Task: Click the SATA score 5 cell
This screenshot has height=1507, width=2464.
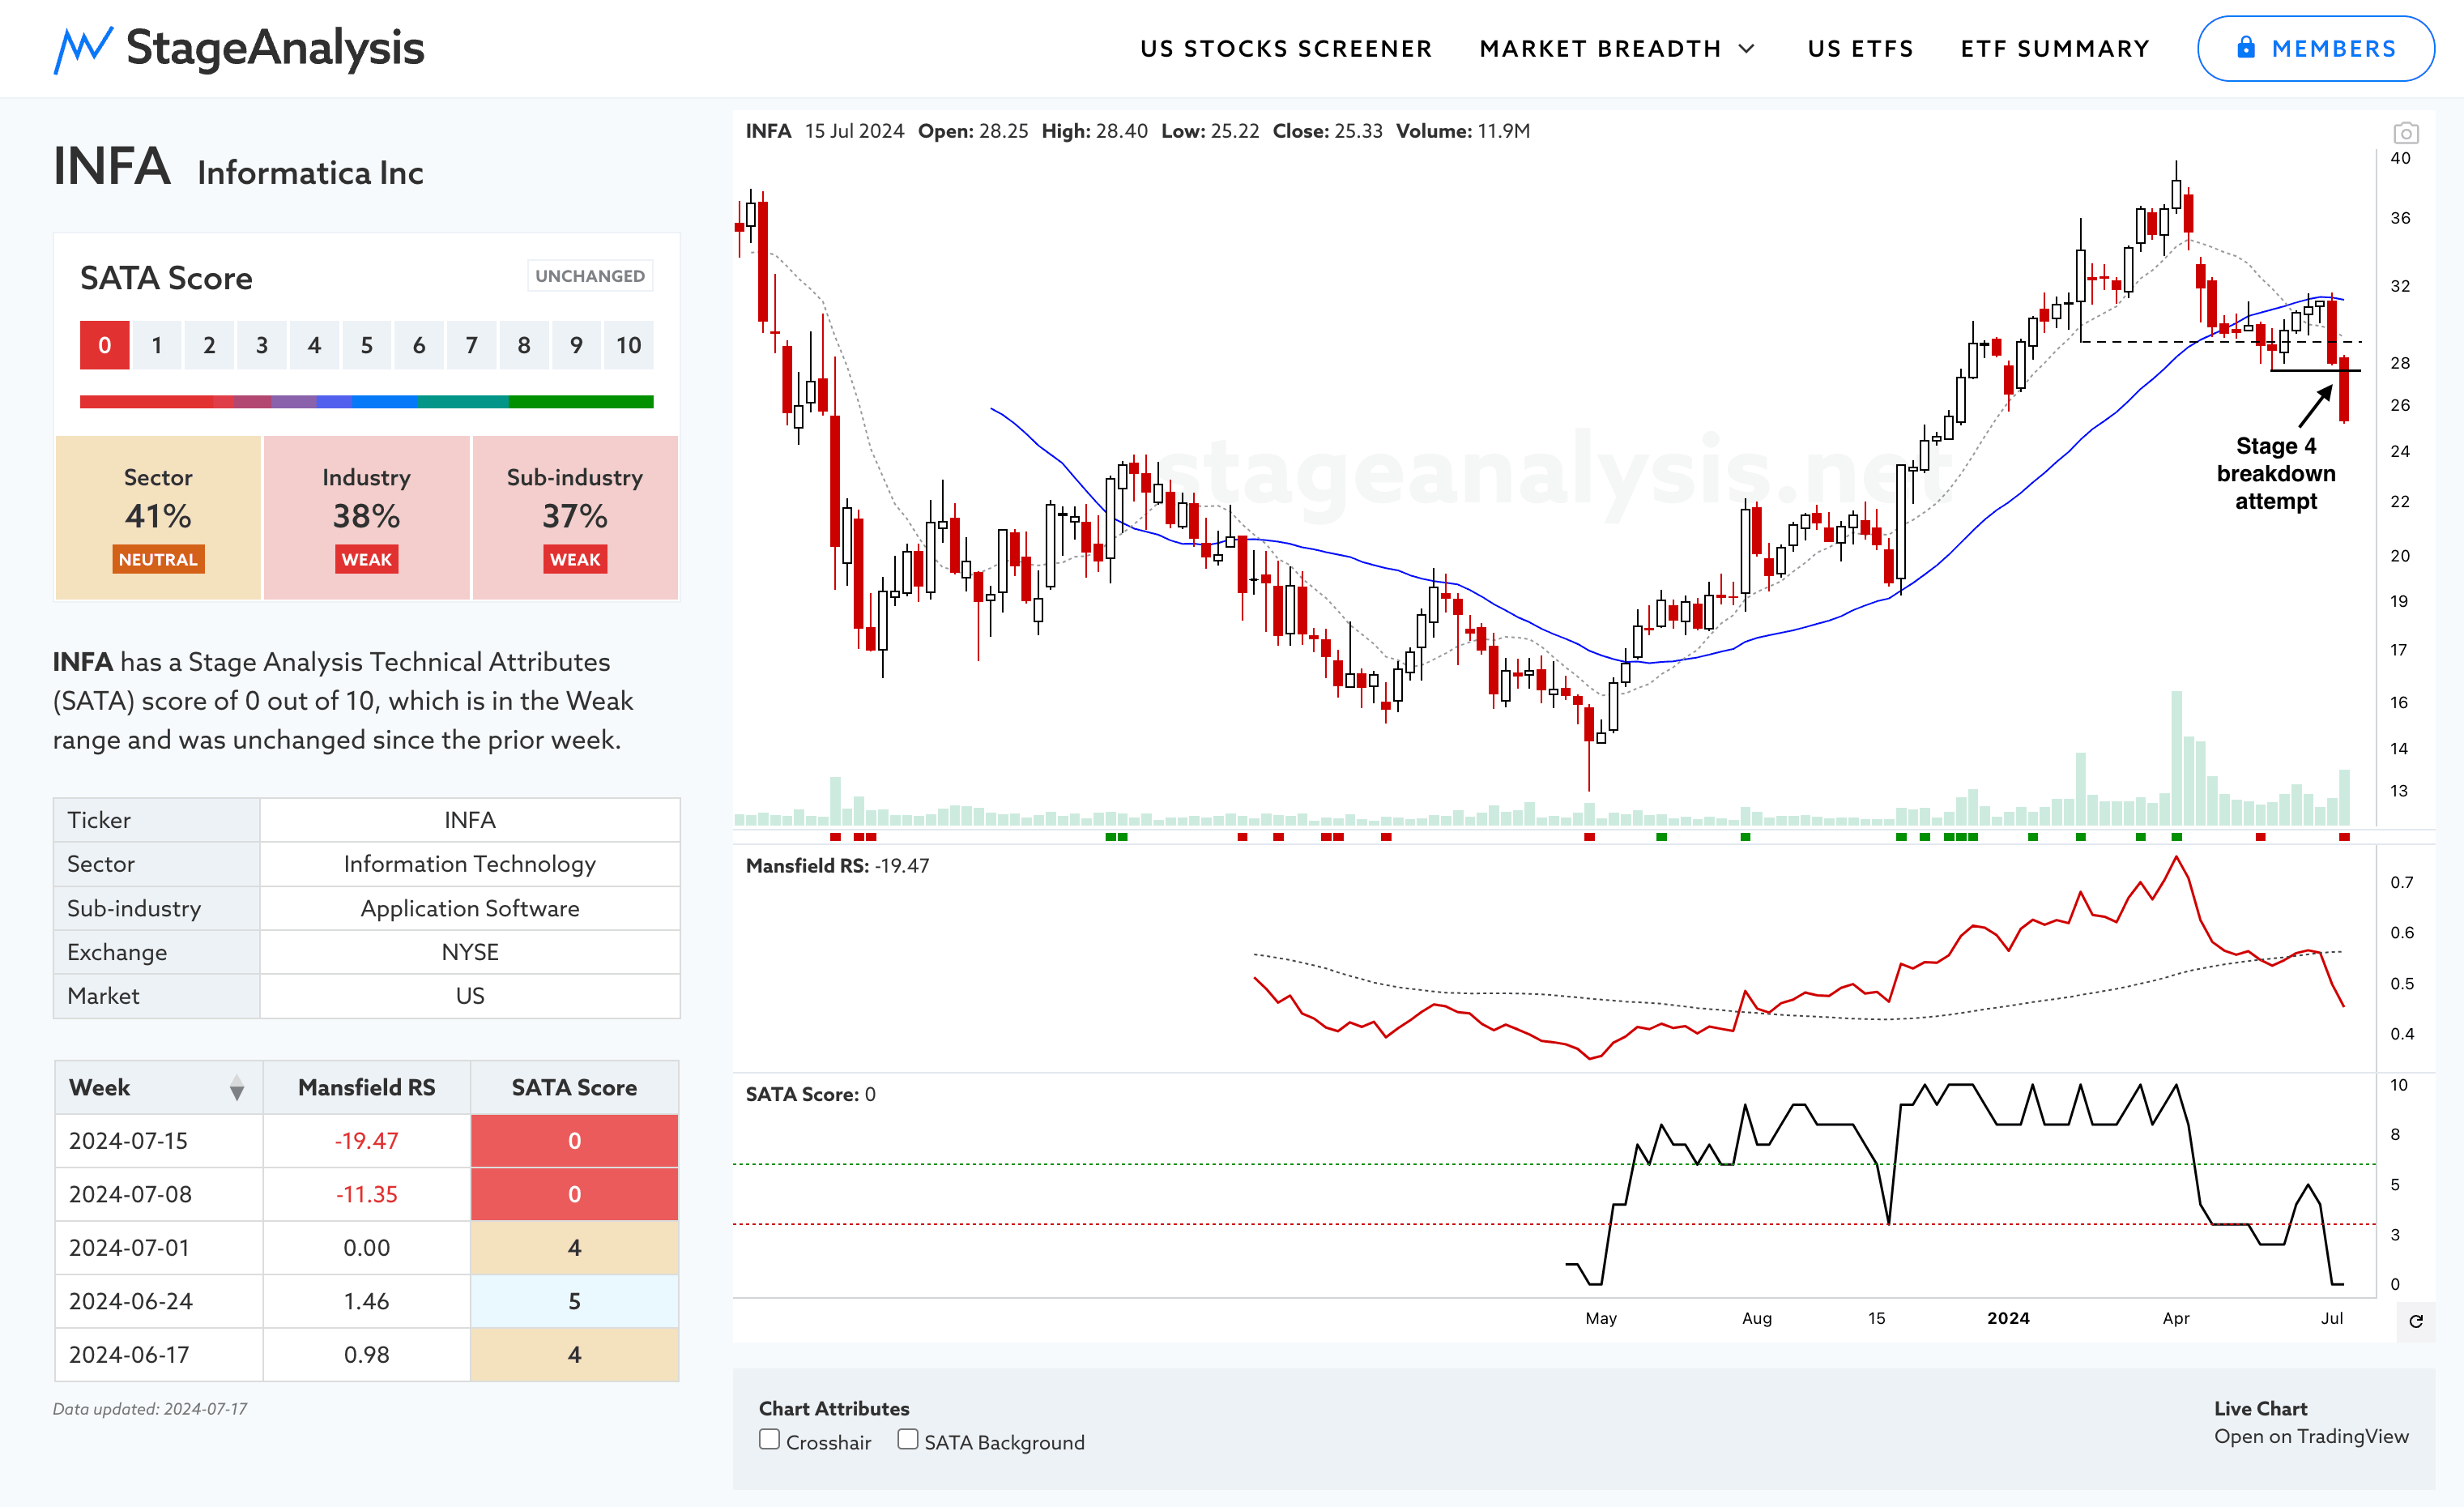Action: (574, 1301)
